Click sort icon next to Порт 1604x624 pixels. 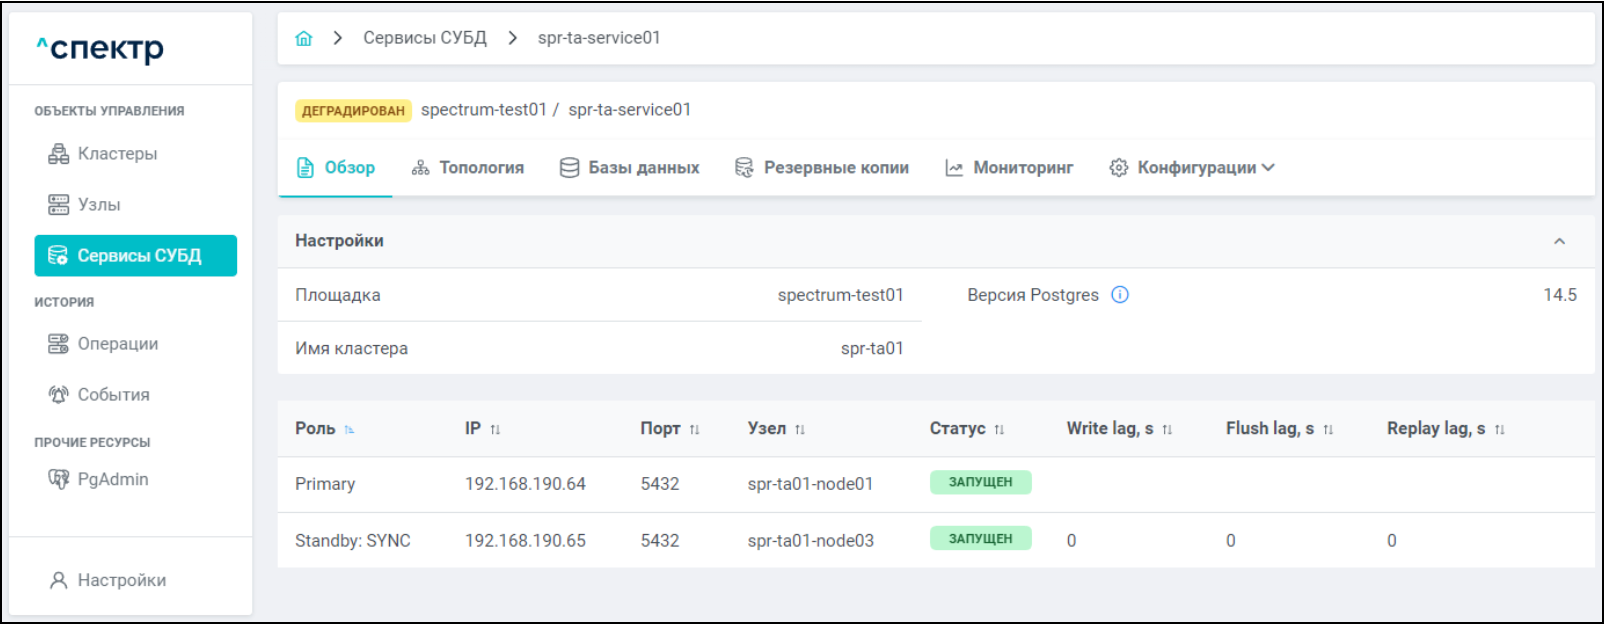point(694,430)
